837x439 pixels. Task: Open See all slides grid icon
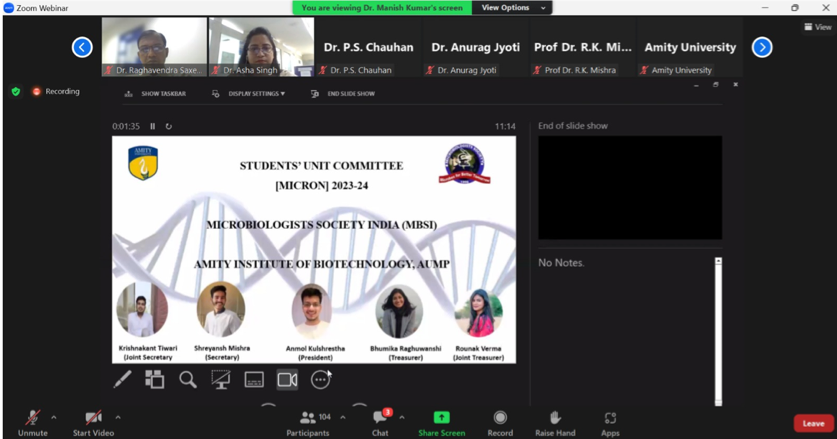click(x=155, y=380)
